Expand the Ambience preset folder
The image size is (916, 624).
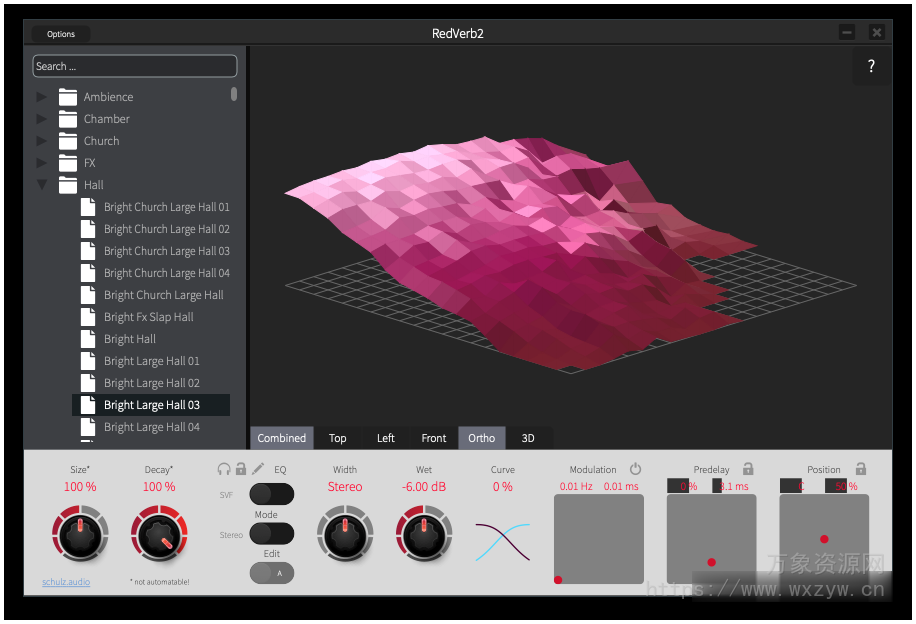click(41, 96)
